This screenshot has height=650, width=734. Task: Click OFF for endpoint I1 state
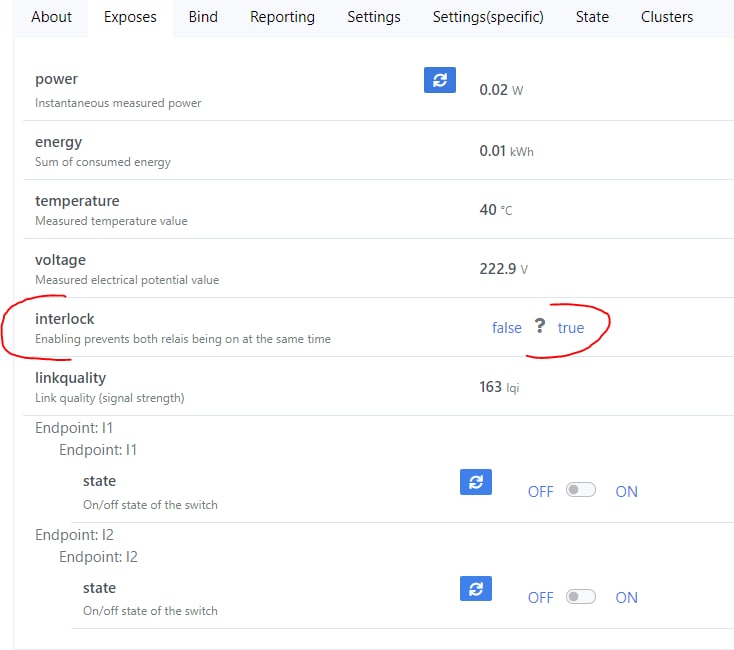point(541,491)
